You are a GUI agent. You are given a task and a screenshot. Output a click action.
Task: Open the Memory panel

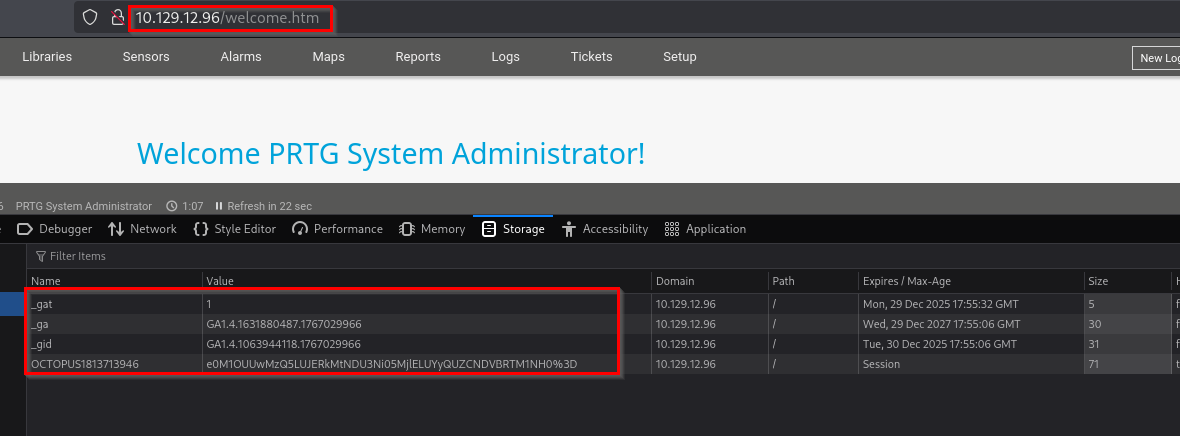432,229
